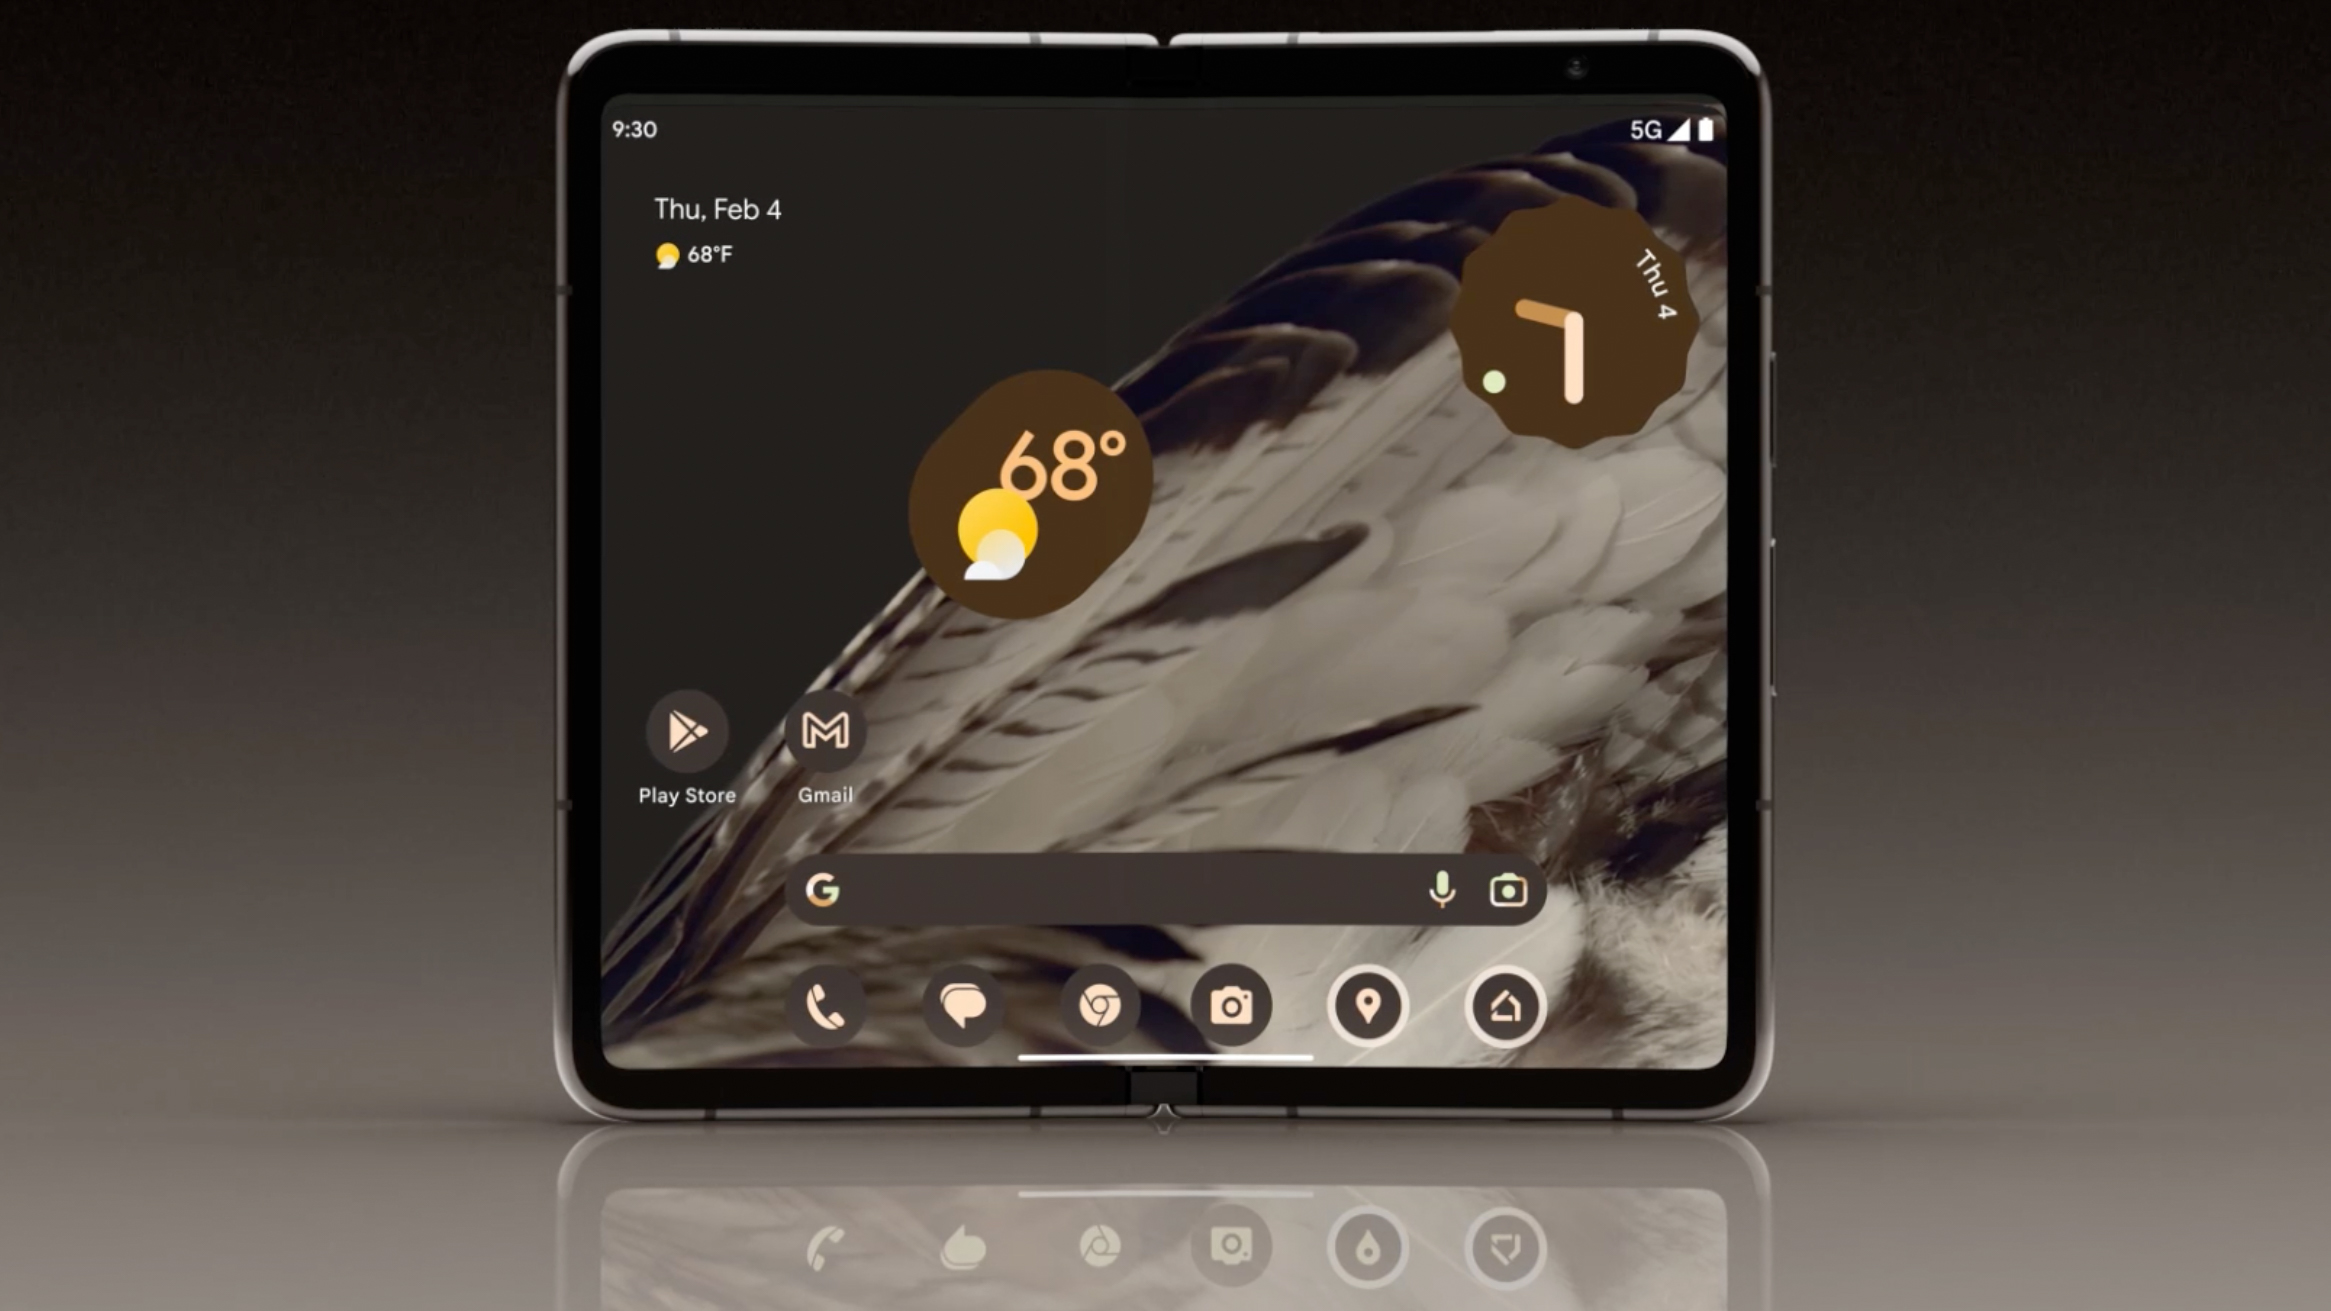Launch the Camera app
2331x1311 pixels.
(x=1231, y=1005)
